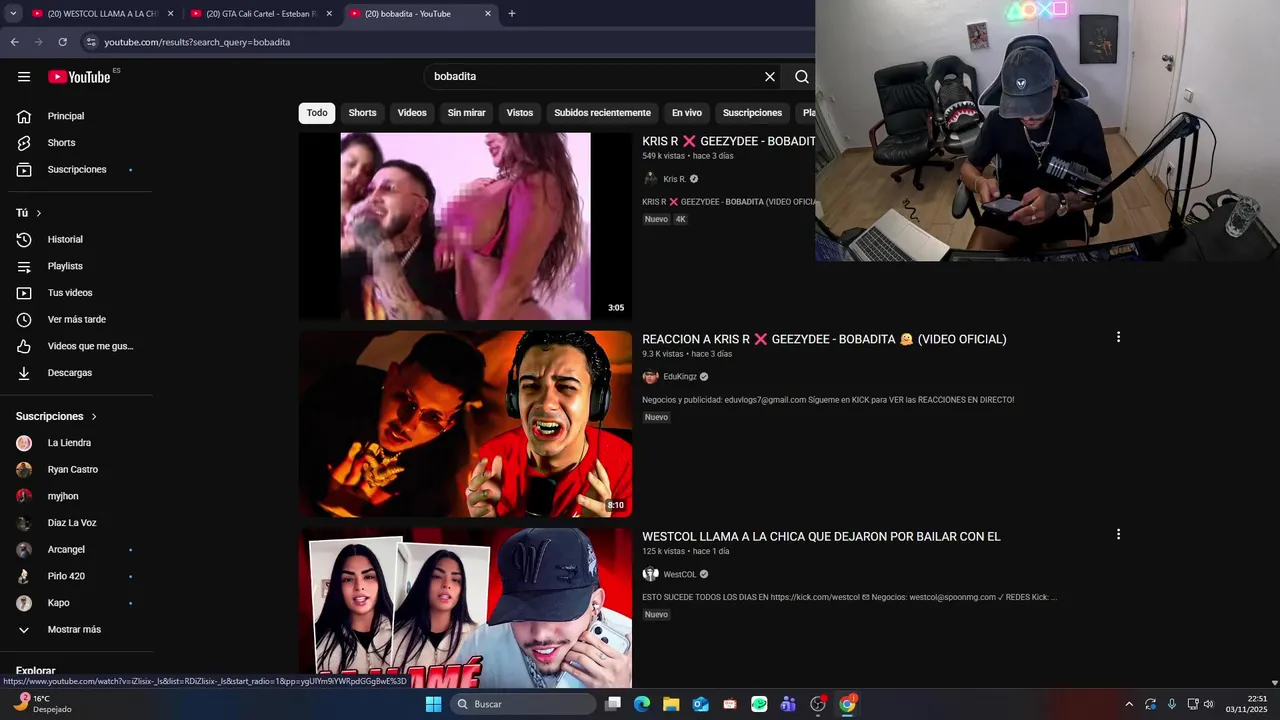Open new browser tab with plus button
This screenshot has width=1280, height=720.
pos(512,14)
